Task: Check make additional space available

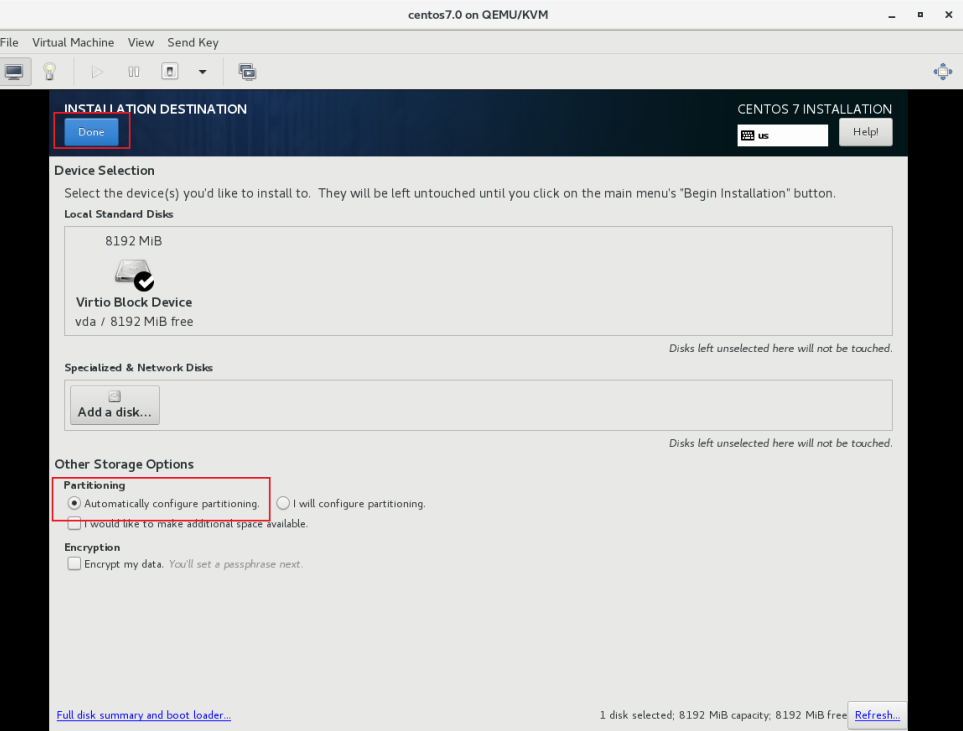Action: [187, 523]
